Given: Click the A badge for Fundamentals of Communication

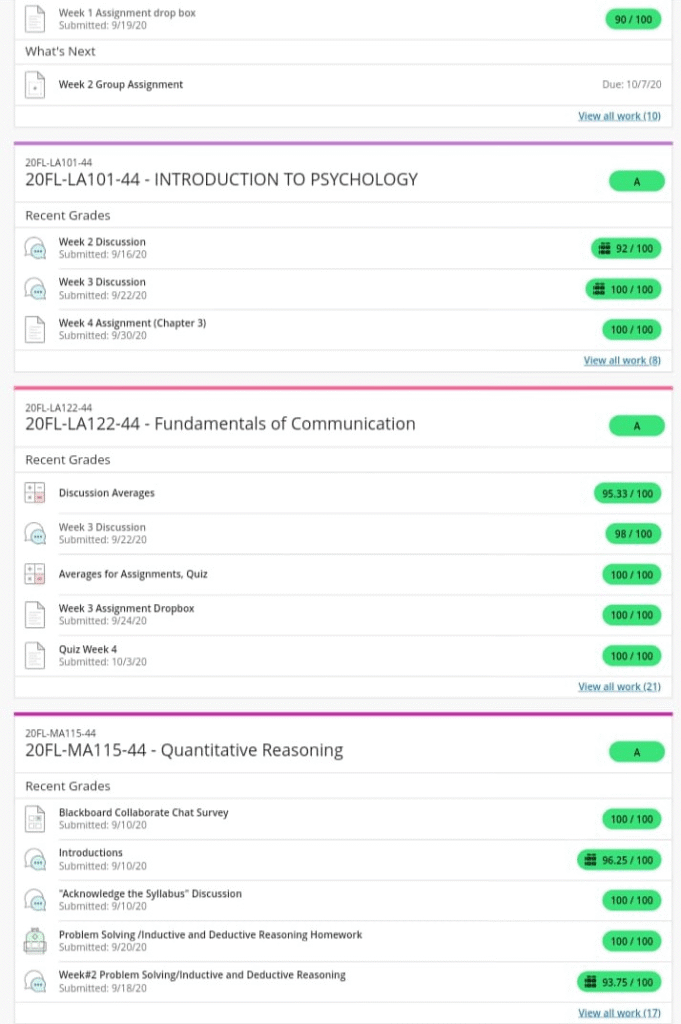Looking at the screenshot, I should pos(637,425).
